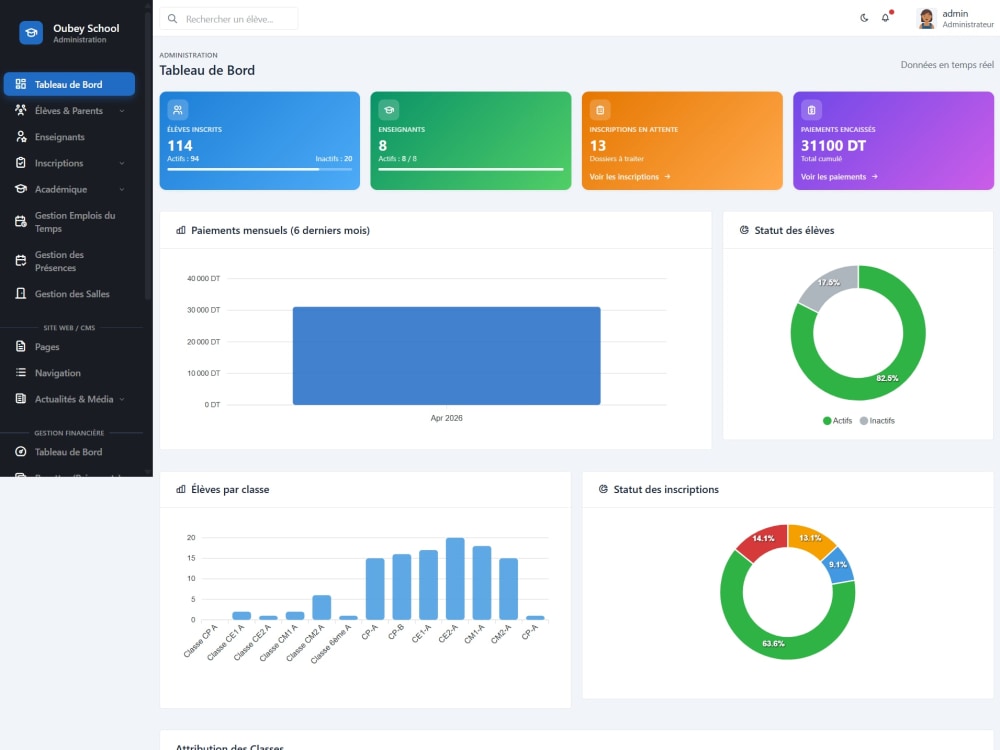Viewport: 1000px width, 750px height.
Task: Click the Paiements mensuels chart icon
Action: pos(180,230)
